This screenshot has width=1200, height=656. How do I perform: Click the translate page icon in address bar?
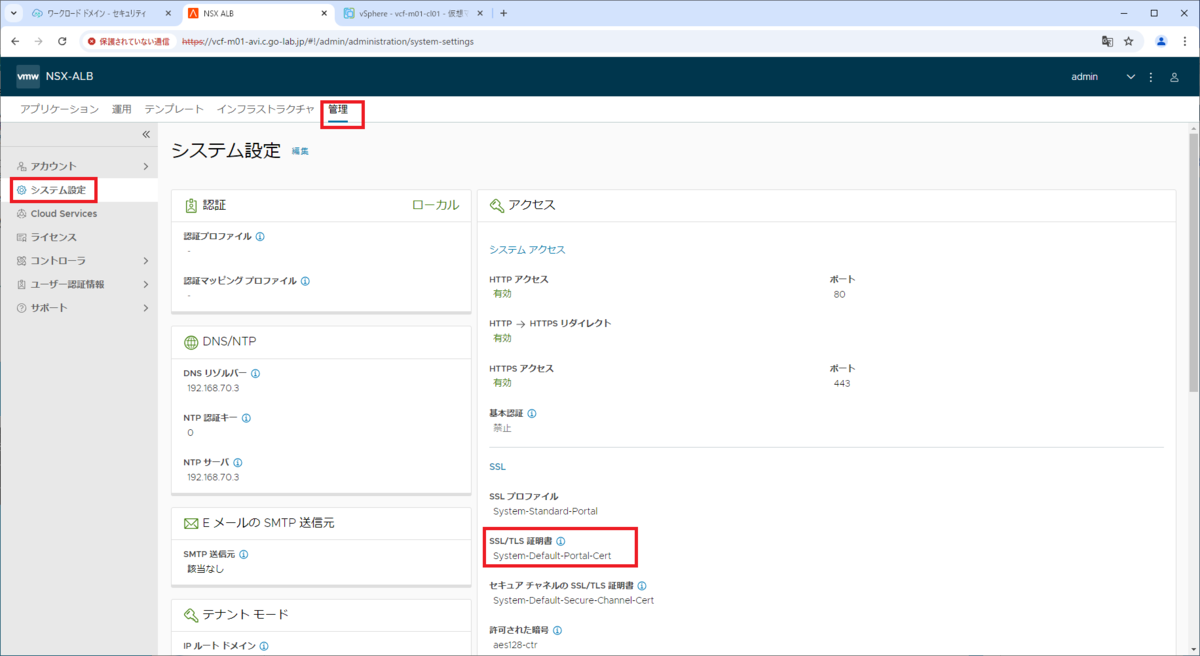tap(1107, 41)
